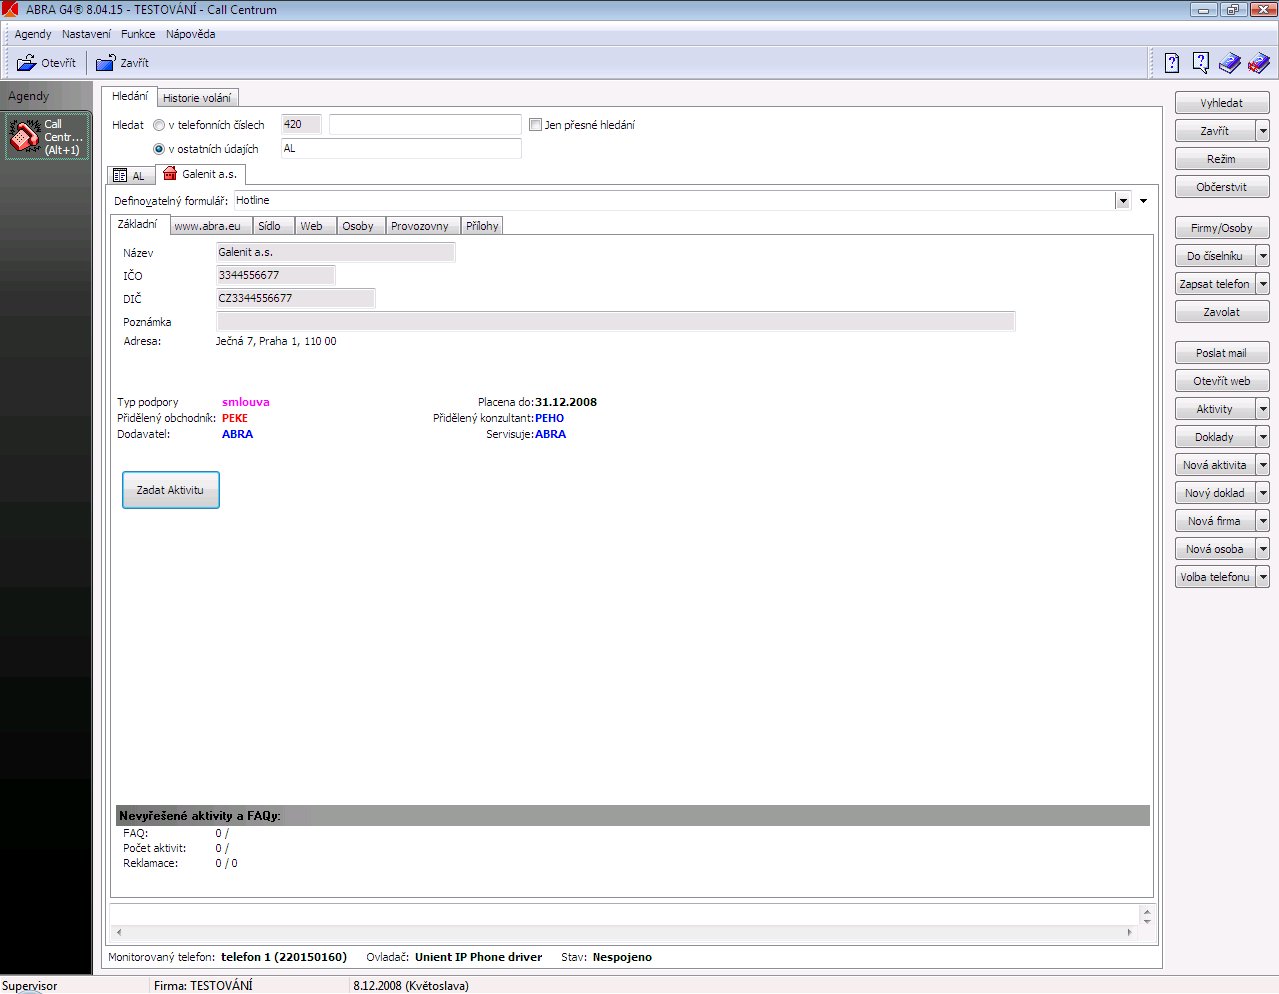Click the Režim button
Viewport: 1279px width, 994px height.
point(1222,159)
